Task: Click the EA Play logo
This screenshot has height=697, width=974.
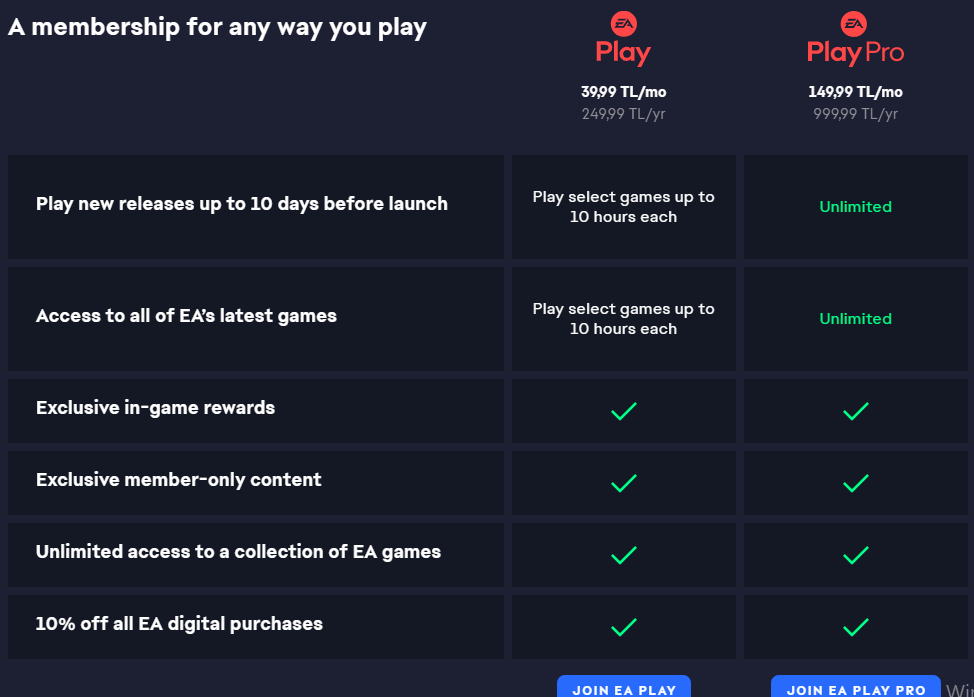Action: [623, 39]
